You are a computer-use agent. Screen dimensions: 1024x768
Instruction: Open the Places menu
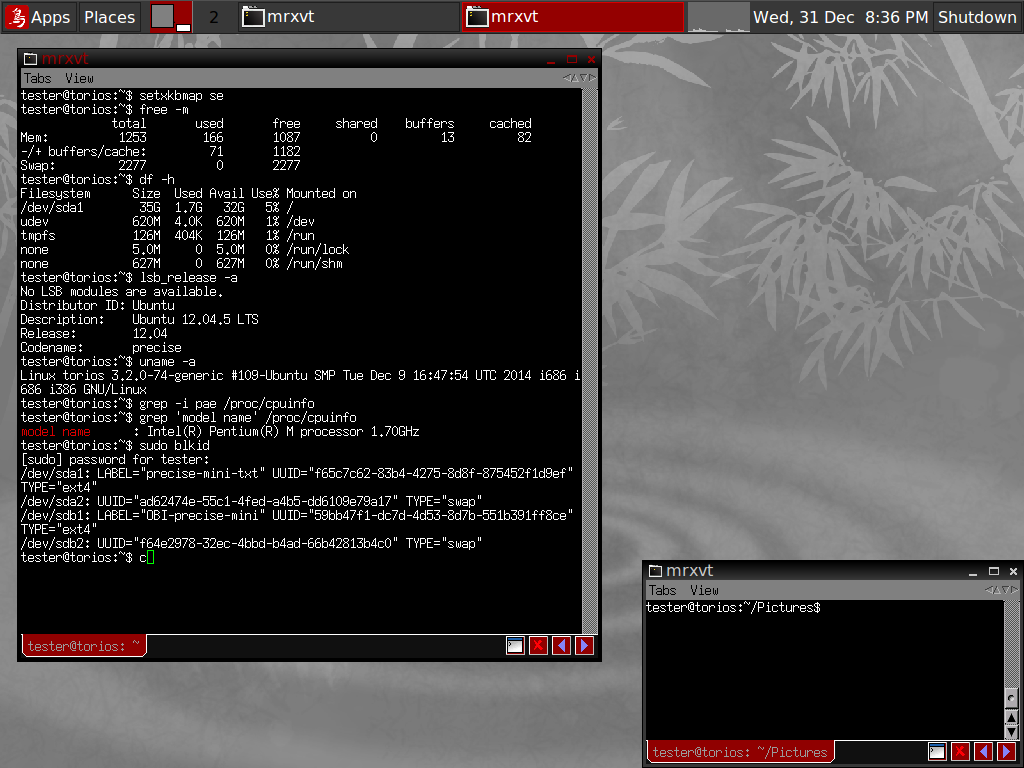[109, 17]
